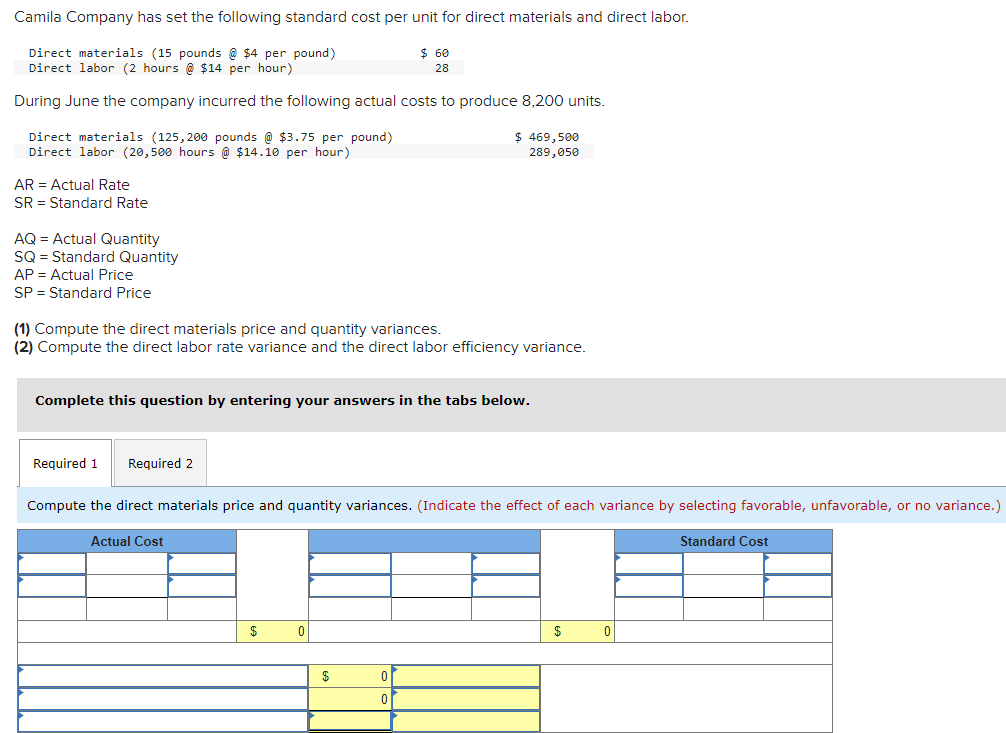Click the actual materials cost "$ 469,500"

click(547, 137)
